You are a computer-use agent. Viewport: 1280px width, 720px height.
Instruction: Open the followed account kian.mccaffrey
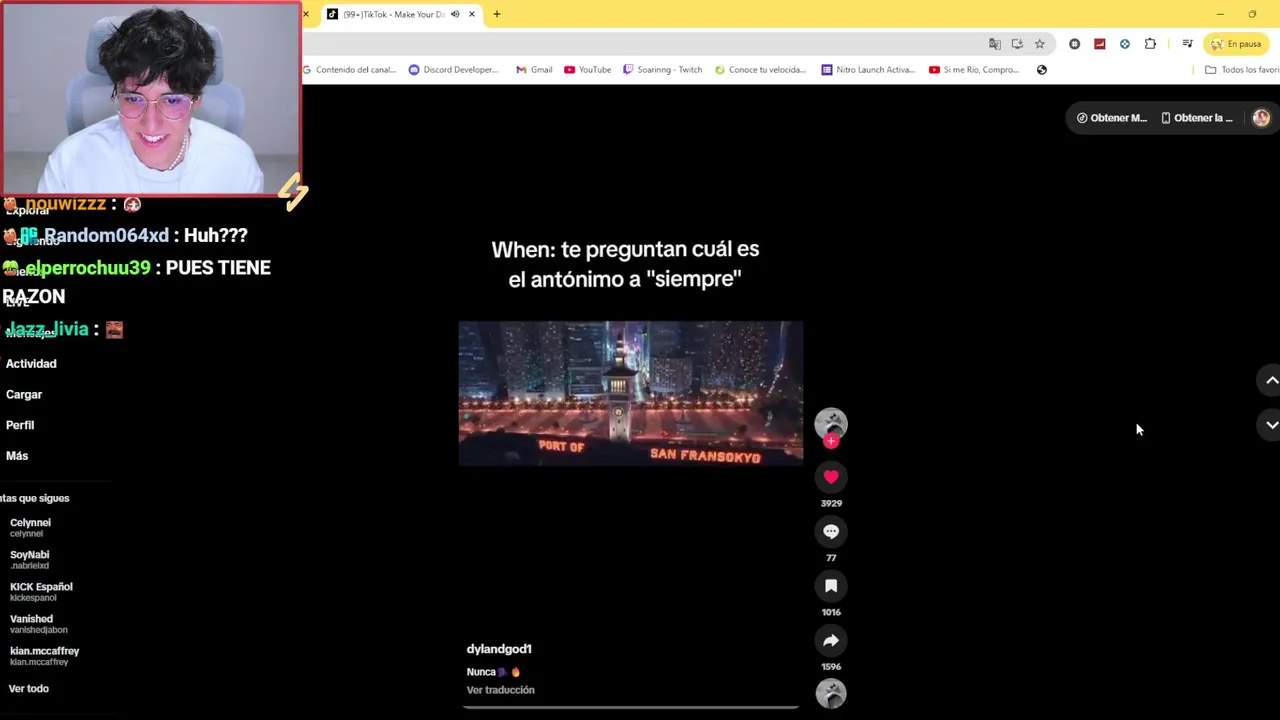click(x=44, y=655)
